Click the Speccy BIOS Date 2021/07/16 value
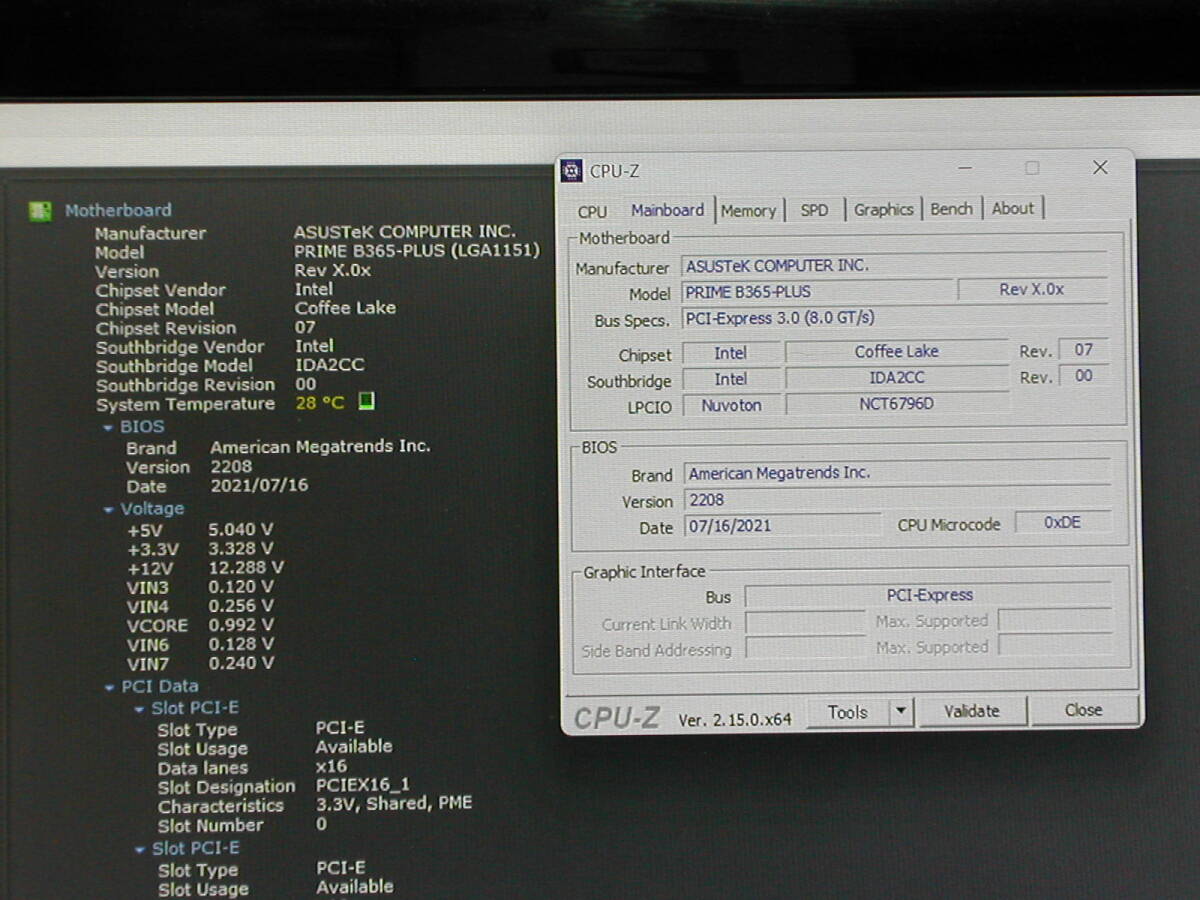Viewport: 1200px width, 900px height. point(259,486)
